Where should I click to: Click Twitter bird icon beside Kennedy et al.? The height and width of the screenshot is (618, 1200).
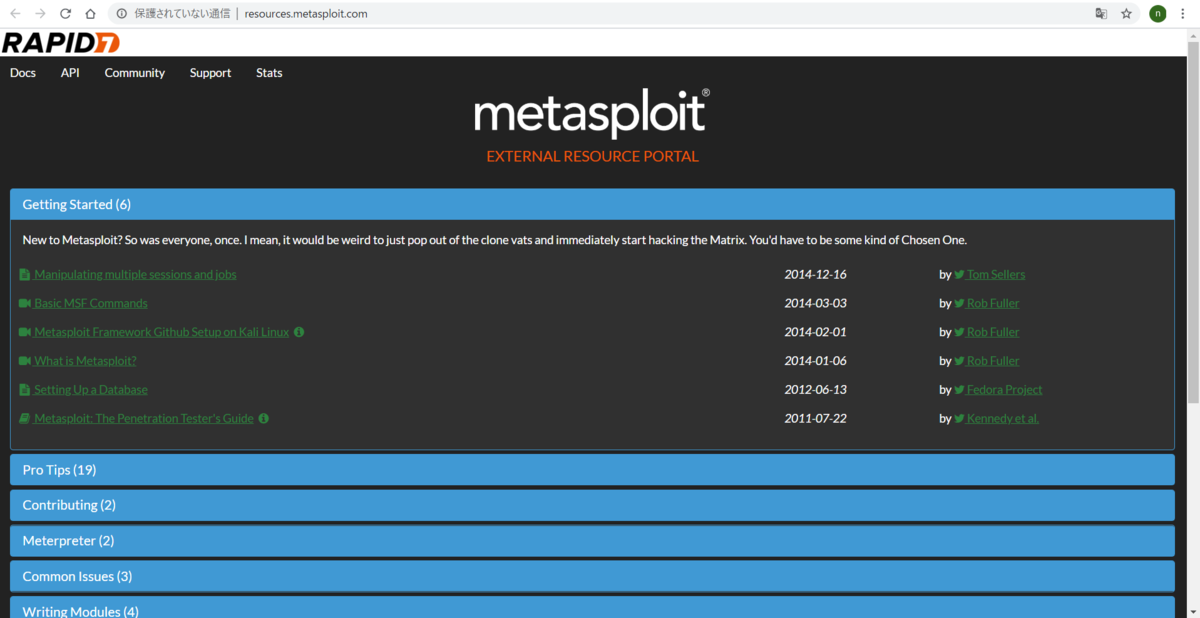[959, 418]
